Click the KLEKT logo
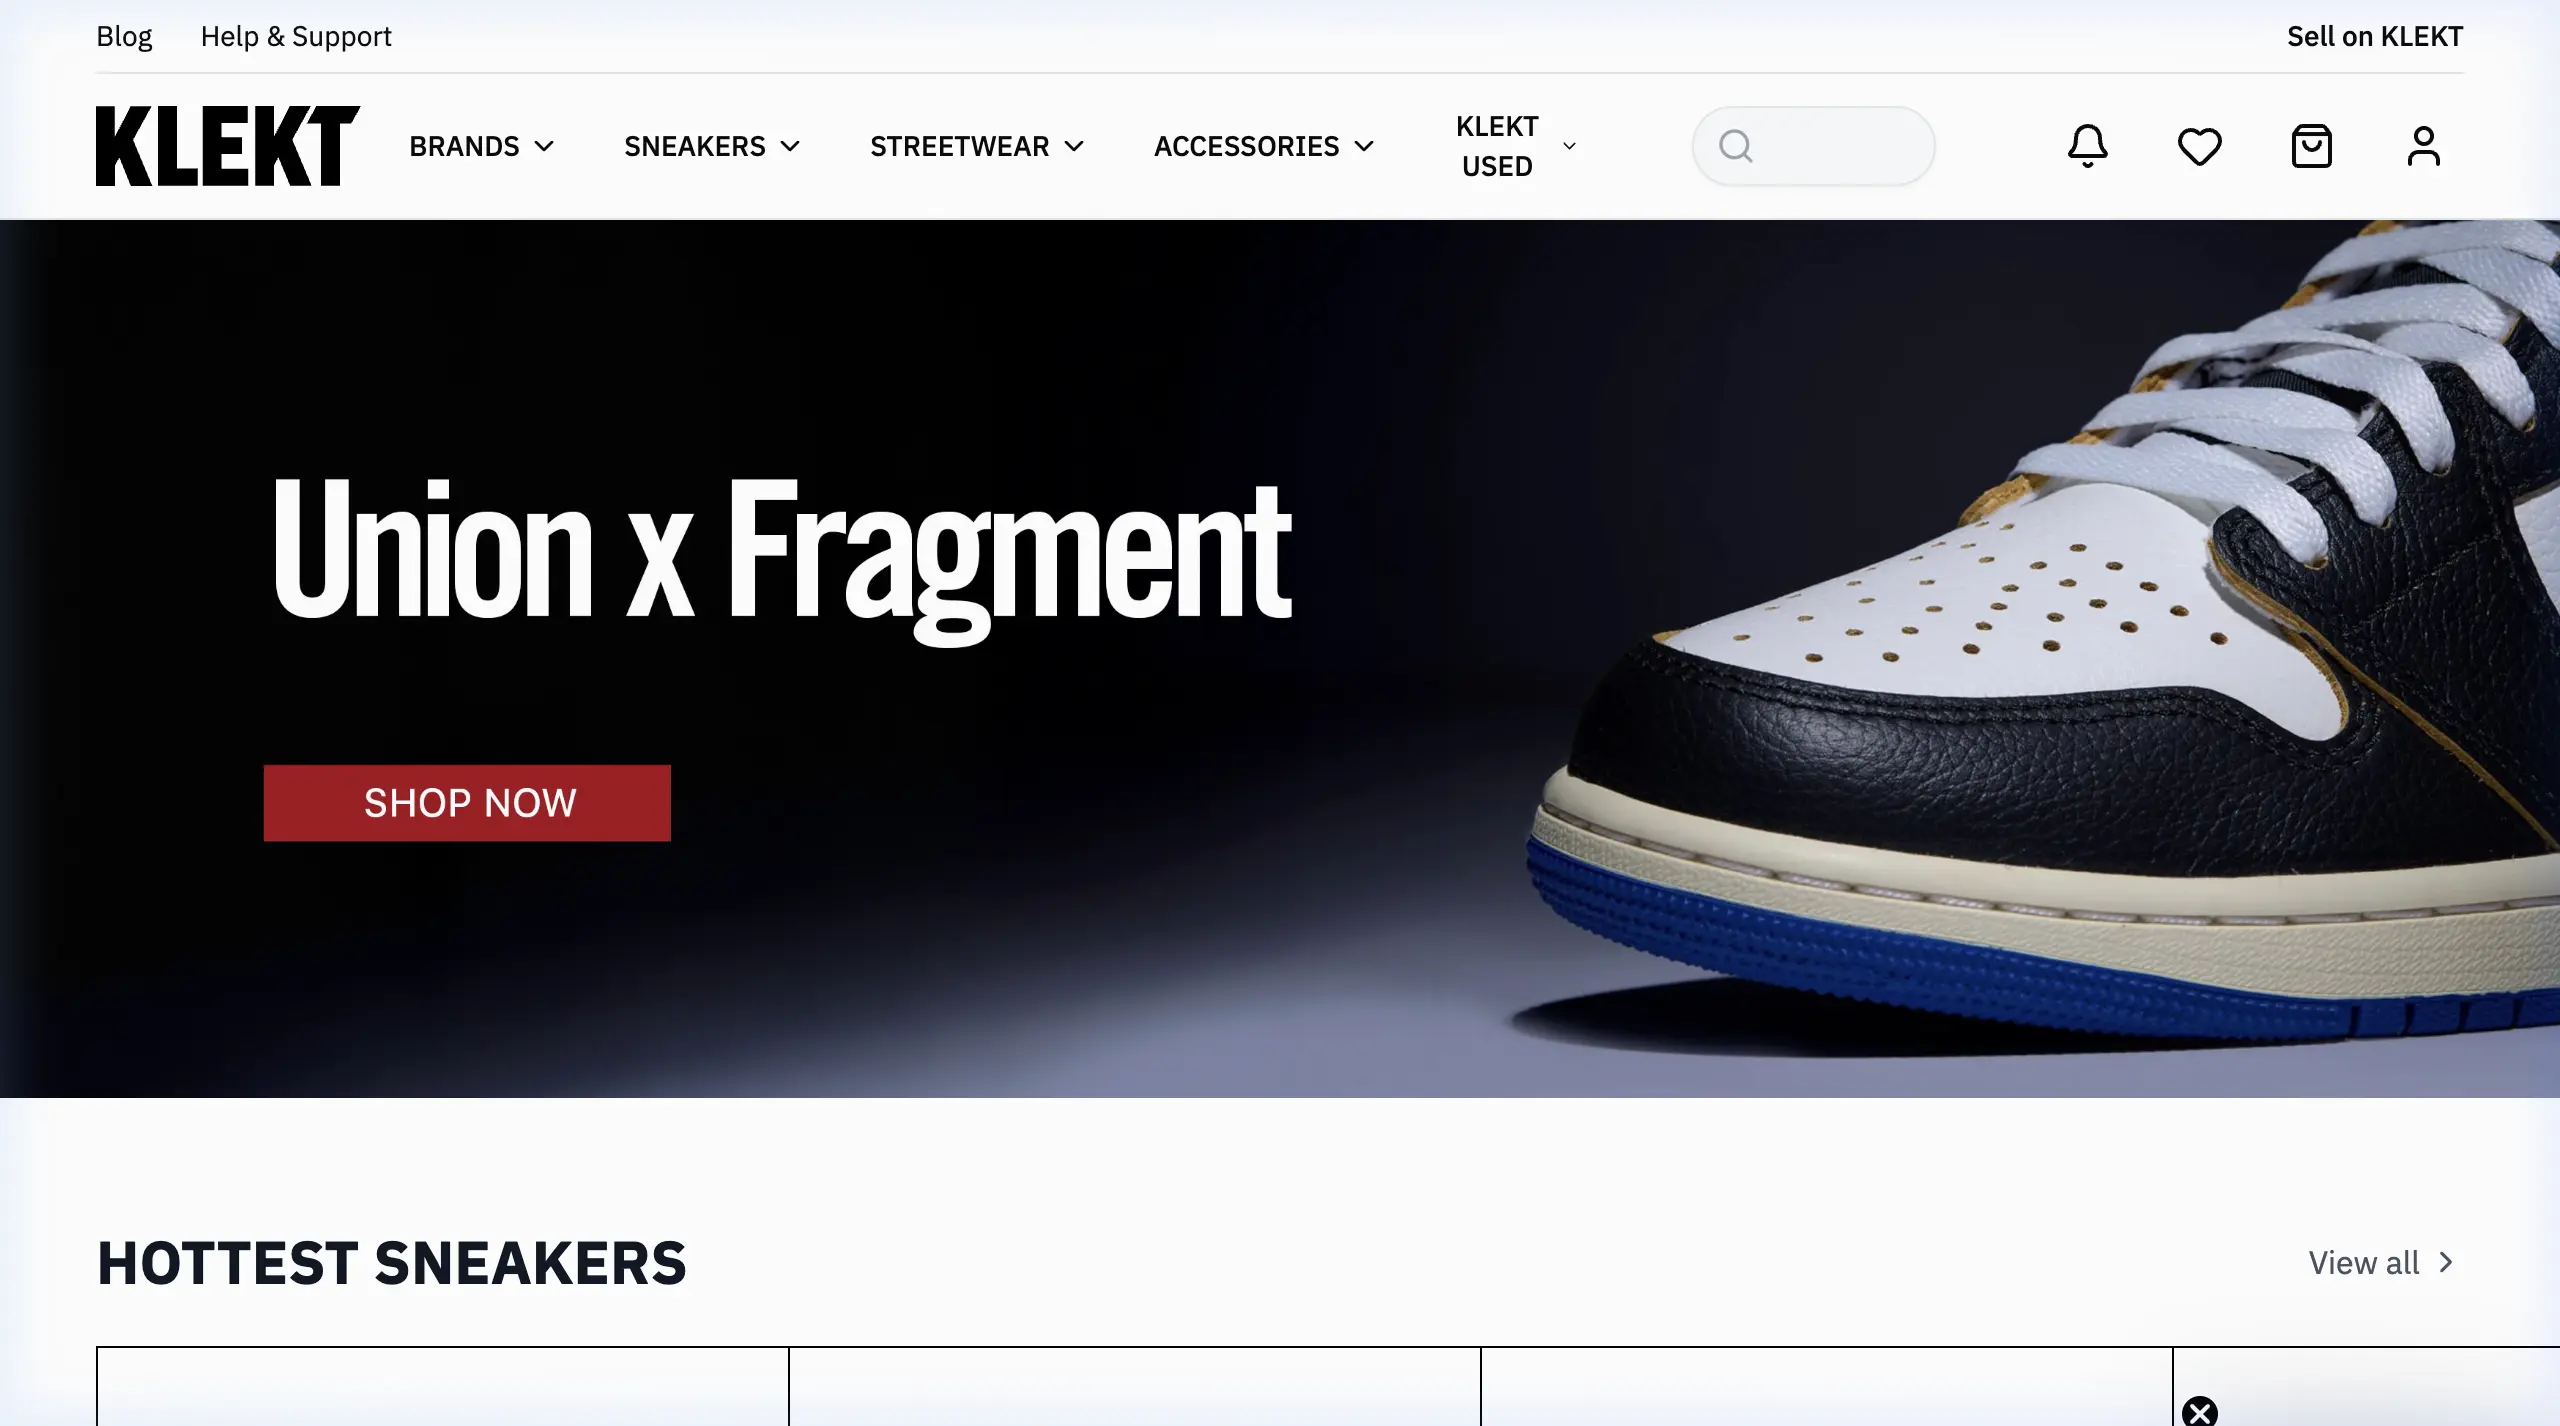Viewport: 2560px width, 1426px height. [x=228, y=146]
